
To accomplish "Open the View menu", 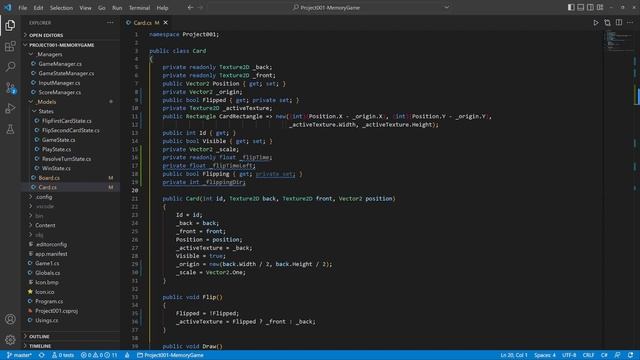I will (85, 8).
